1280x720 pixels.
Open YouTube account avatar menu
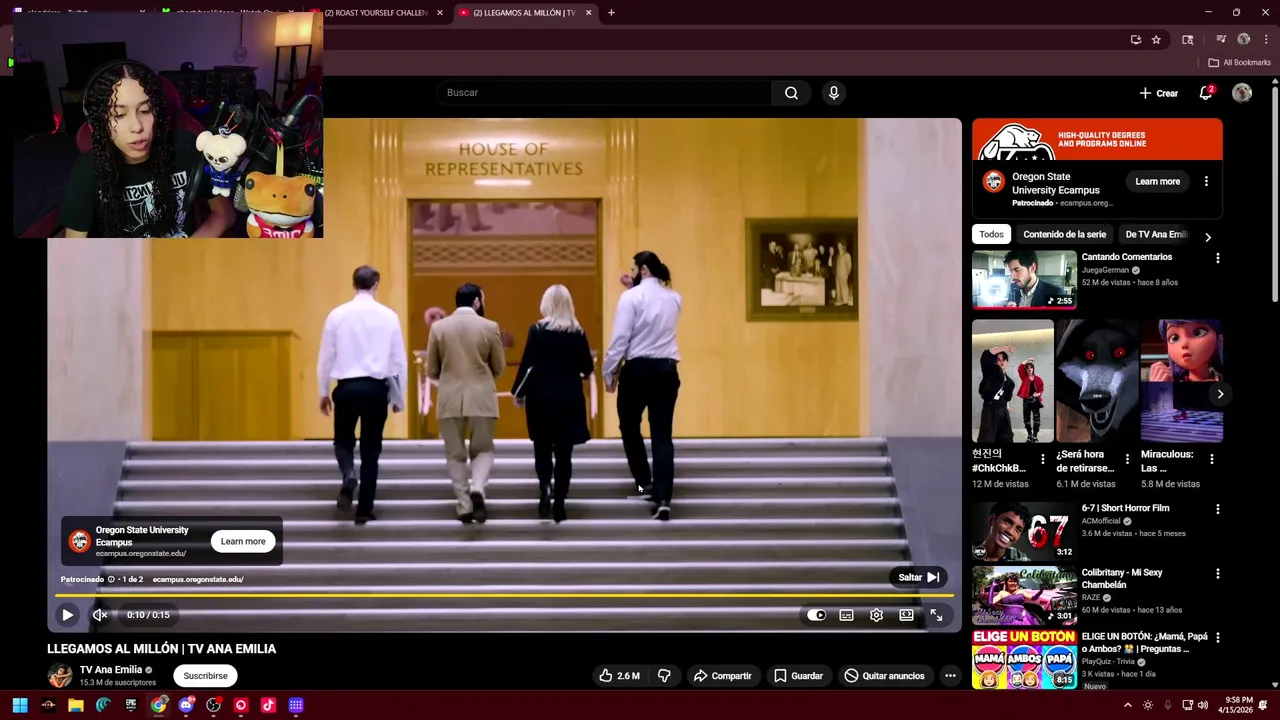pyautogui.click(x=1242, y=93)
